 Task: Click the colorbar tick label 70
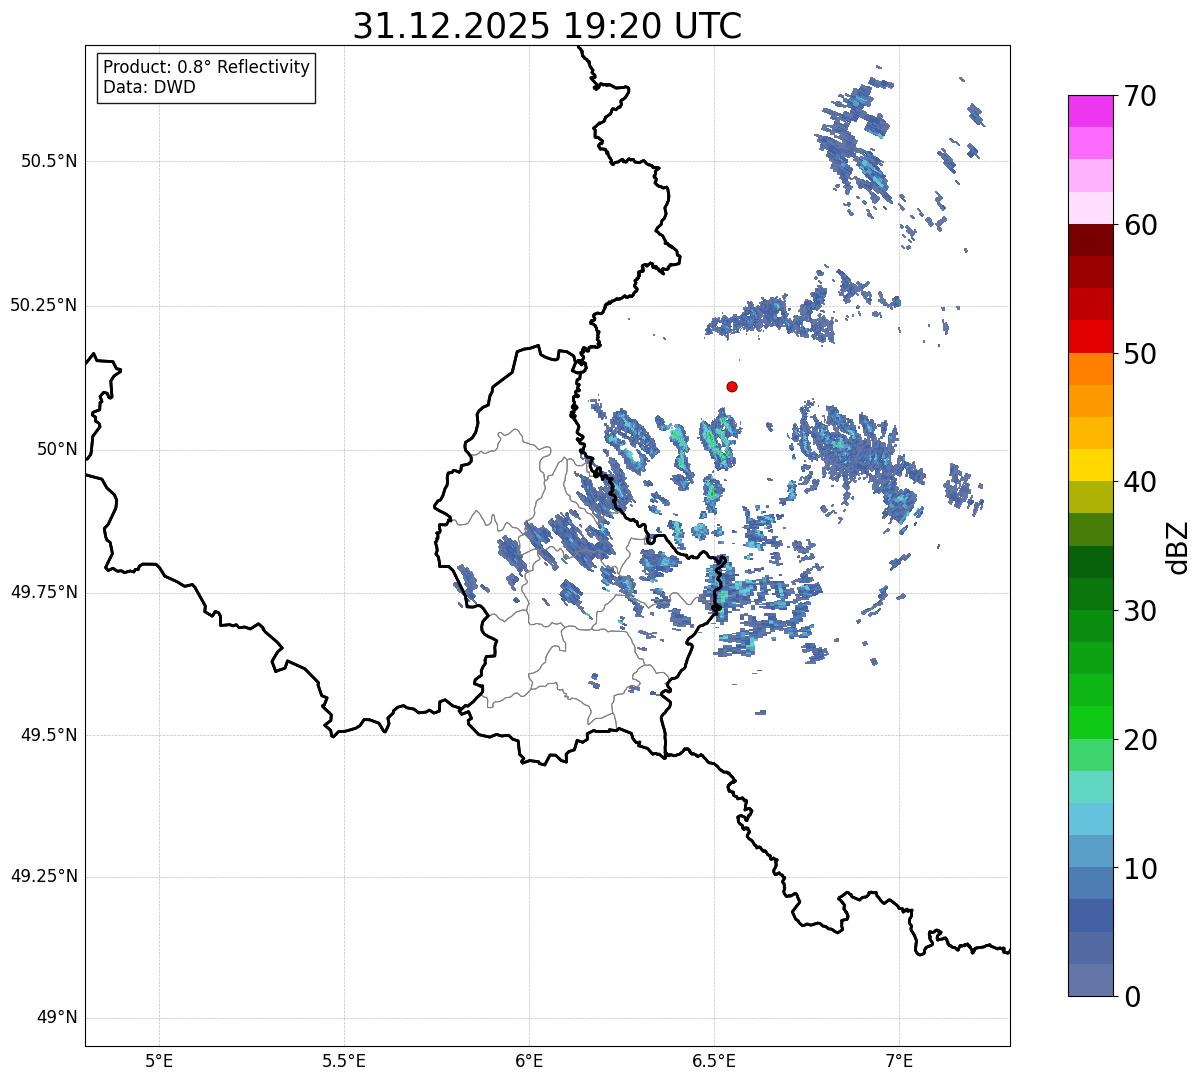point(1141,96)
